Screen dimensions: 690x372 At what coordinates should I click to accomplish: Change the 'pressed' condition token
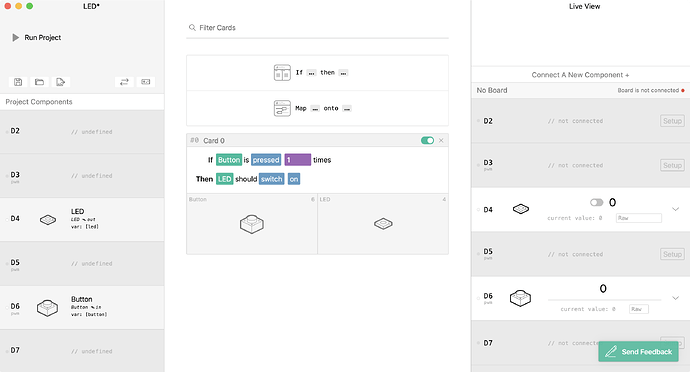(x=266, y=160)
